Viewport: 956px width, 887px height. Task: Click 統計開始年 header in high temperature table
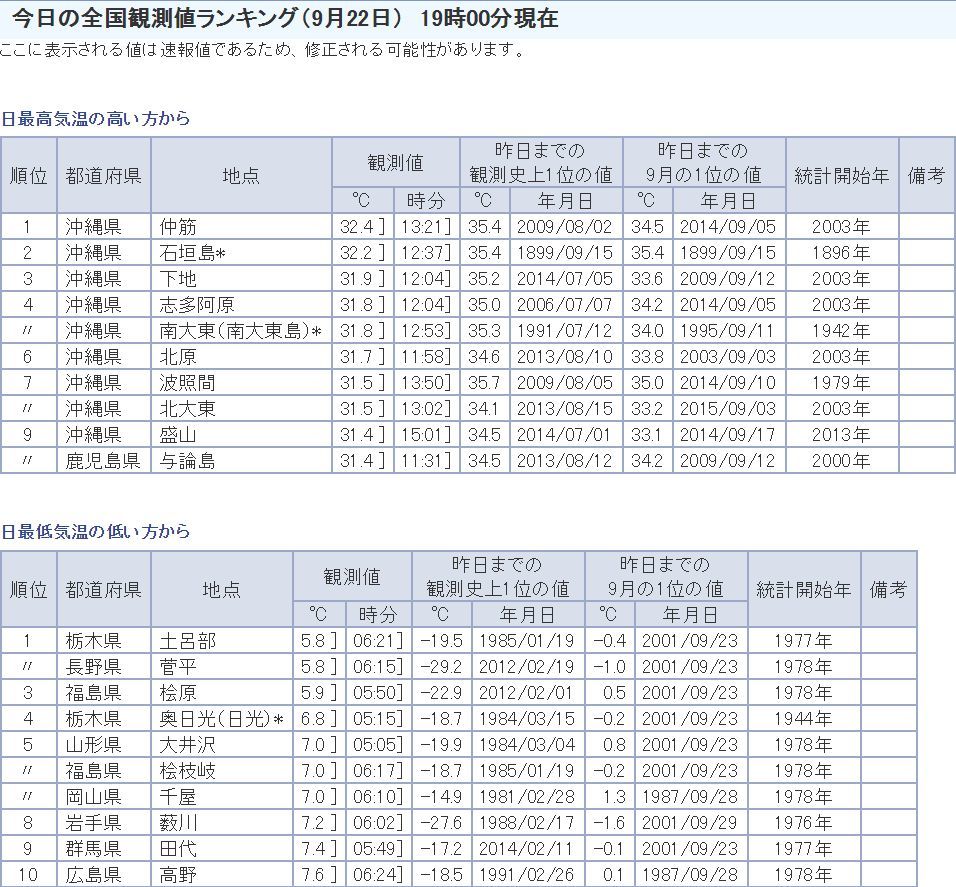(841, 175)
